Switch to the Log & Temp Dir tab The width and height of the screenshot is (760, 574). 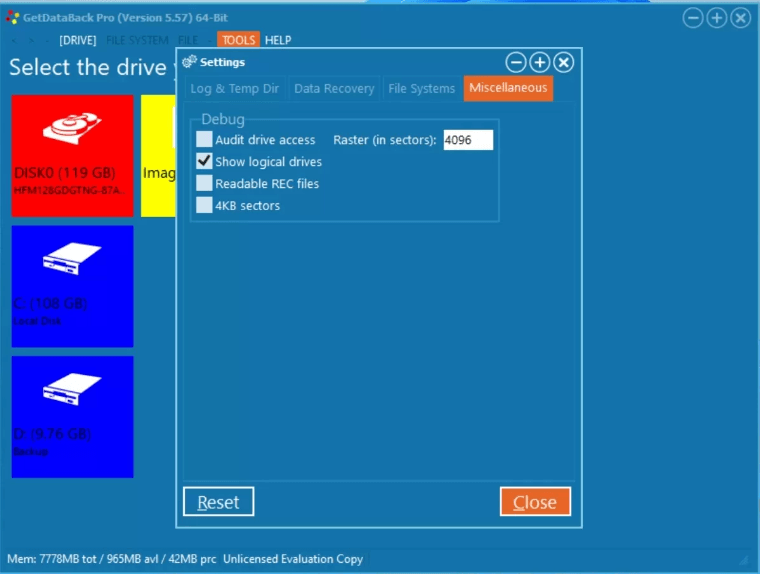[x=235, y=89]
